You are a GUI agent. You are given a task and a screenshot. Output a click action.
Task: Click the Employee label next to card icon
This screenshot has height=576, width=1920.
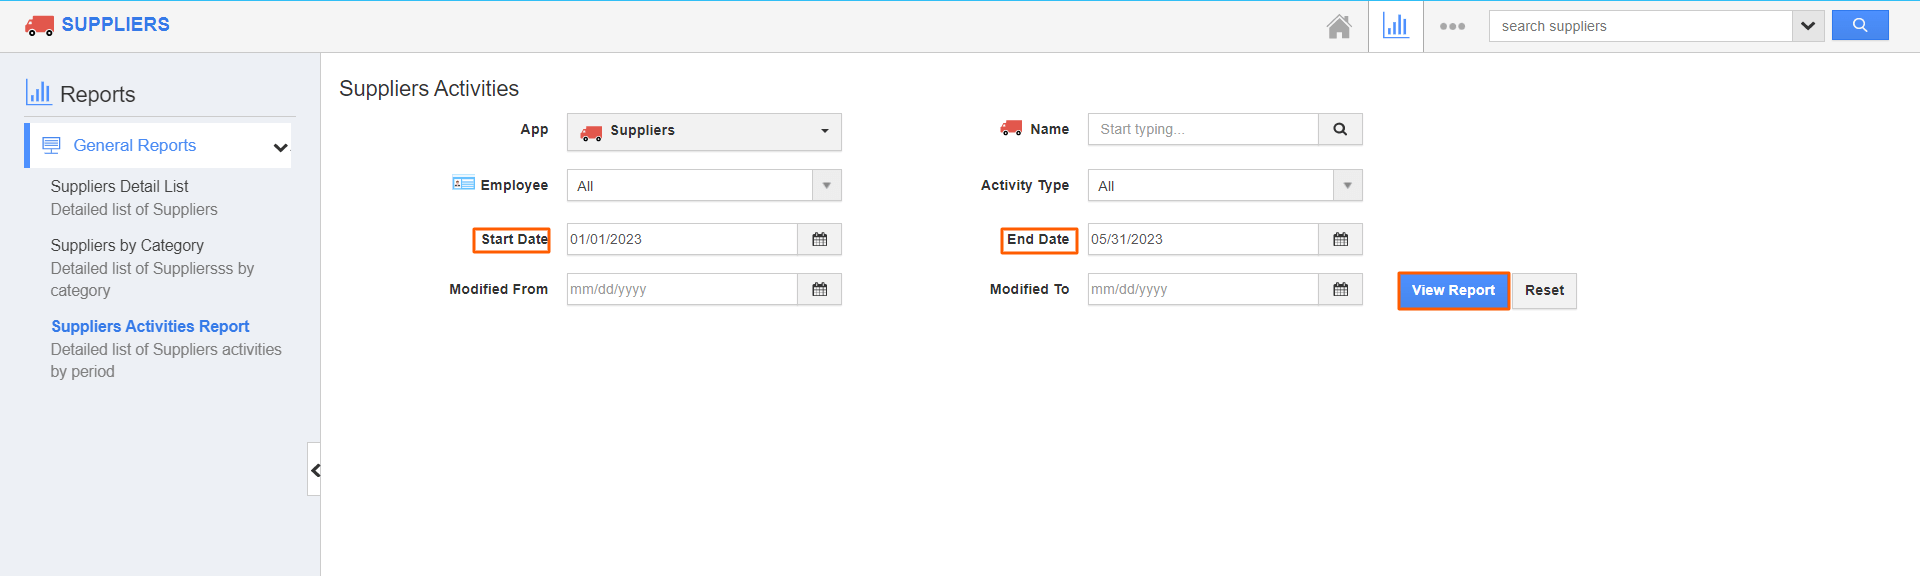(x=514, y=185)
